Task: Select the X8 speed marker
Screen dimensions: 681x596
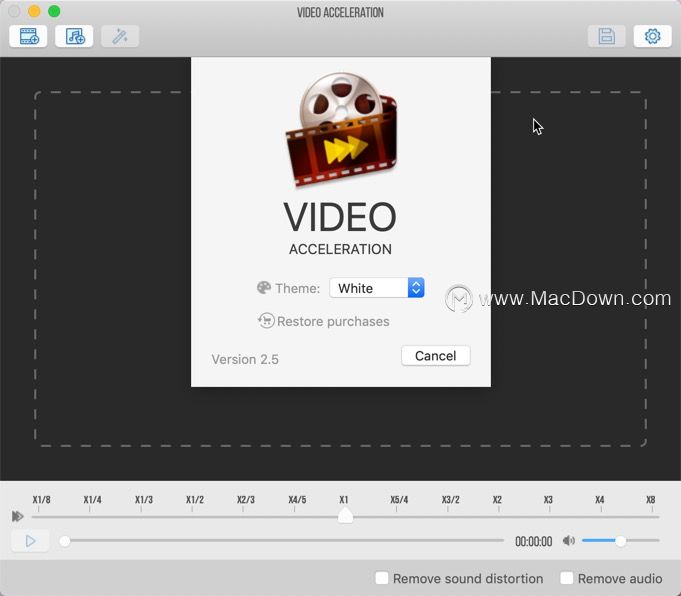Action: (651, 500)
